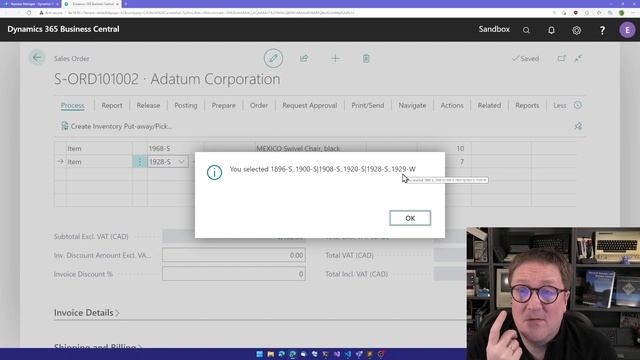The height and width of the screenshot is (360, 640).
Task: Click the pencil edit icon
Action: [x=273, y=58]
